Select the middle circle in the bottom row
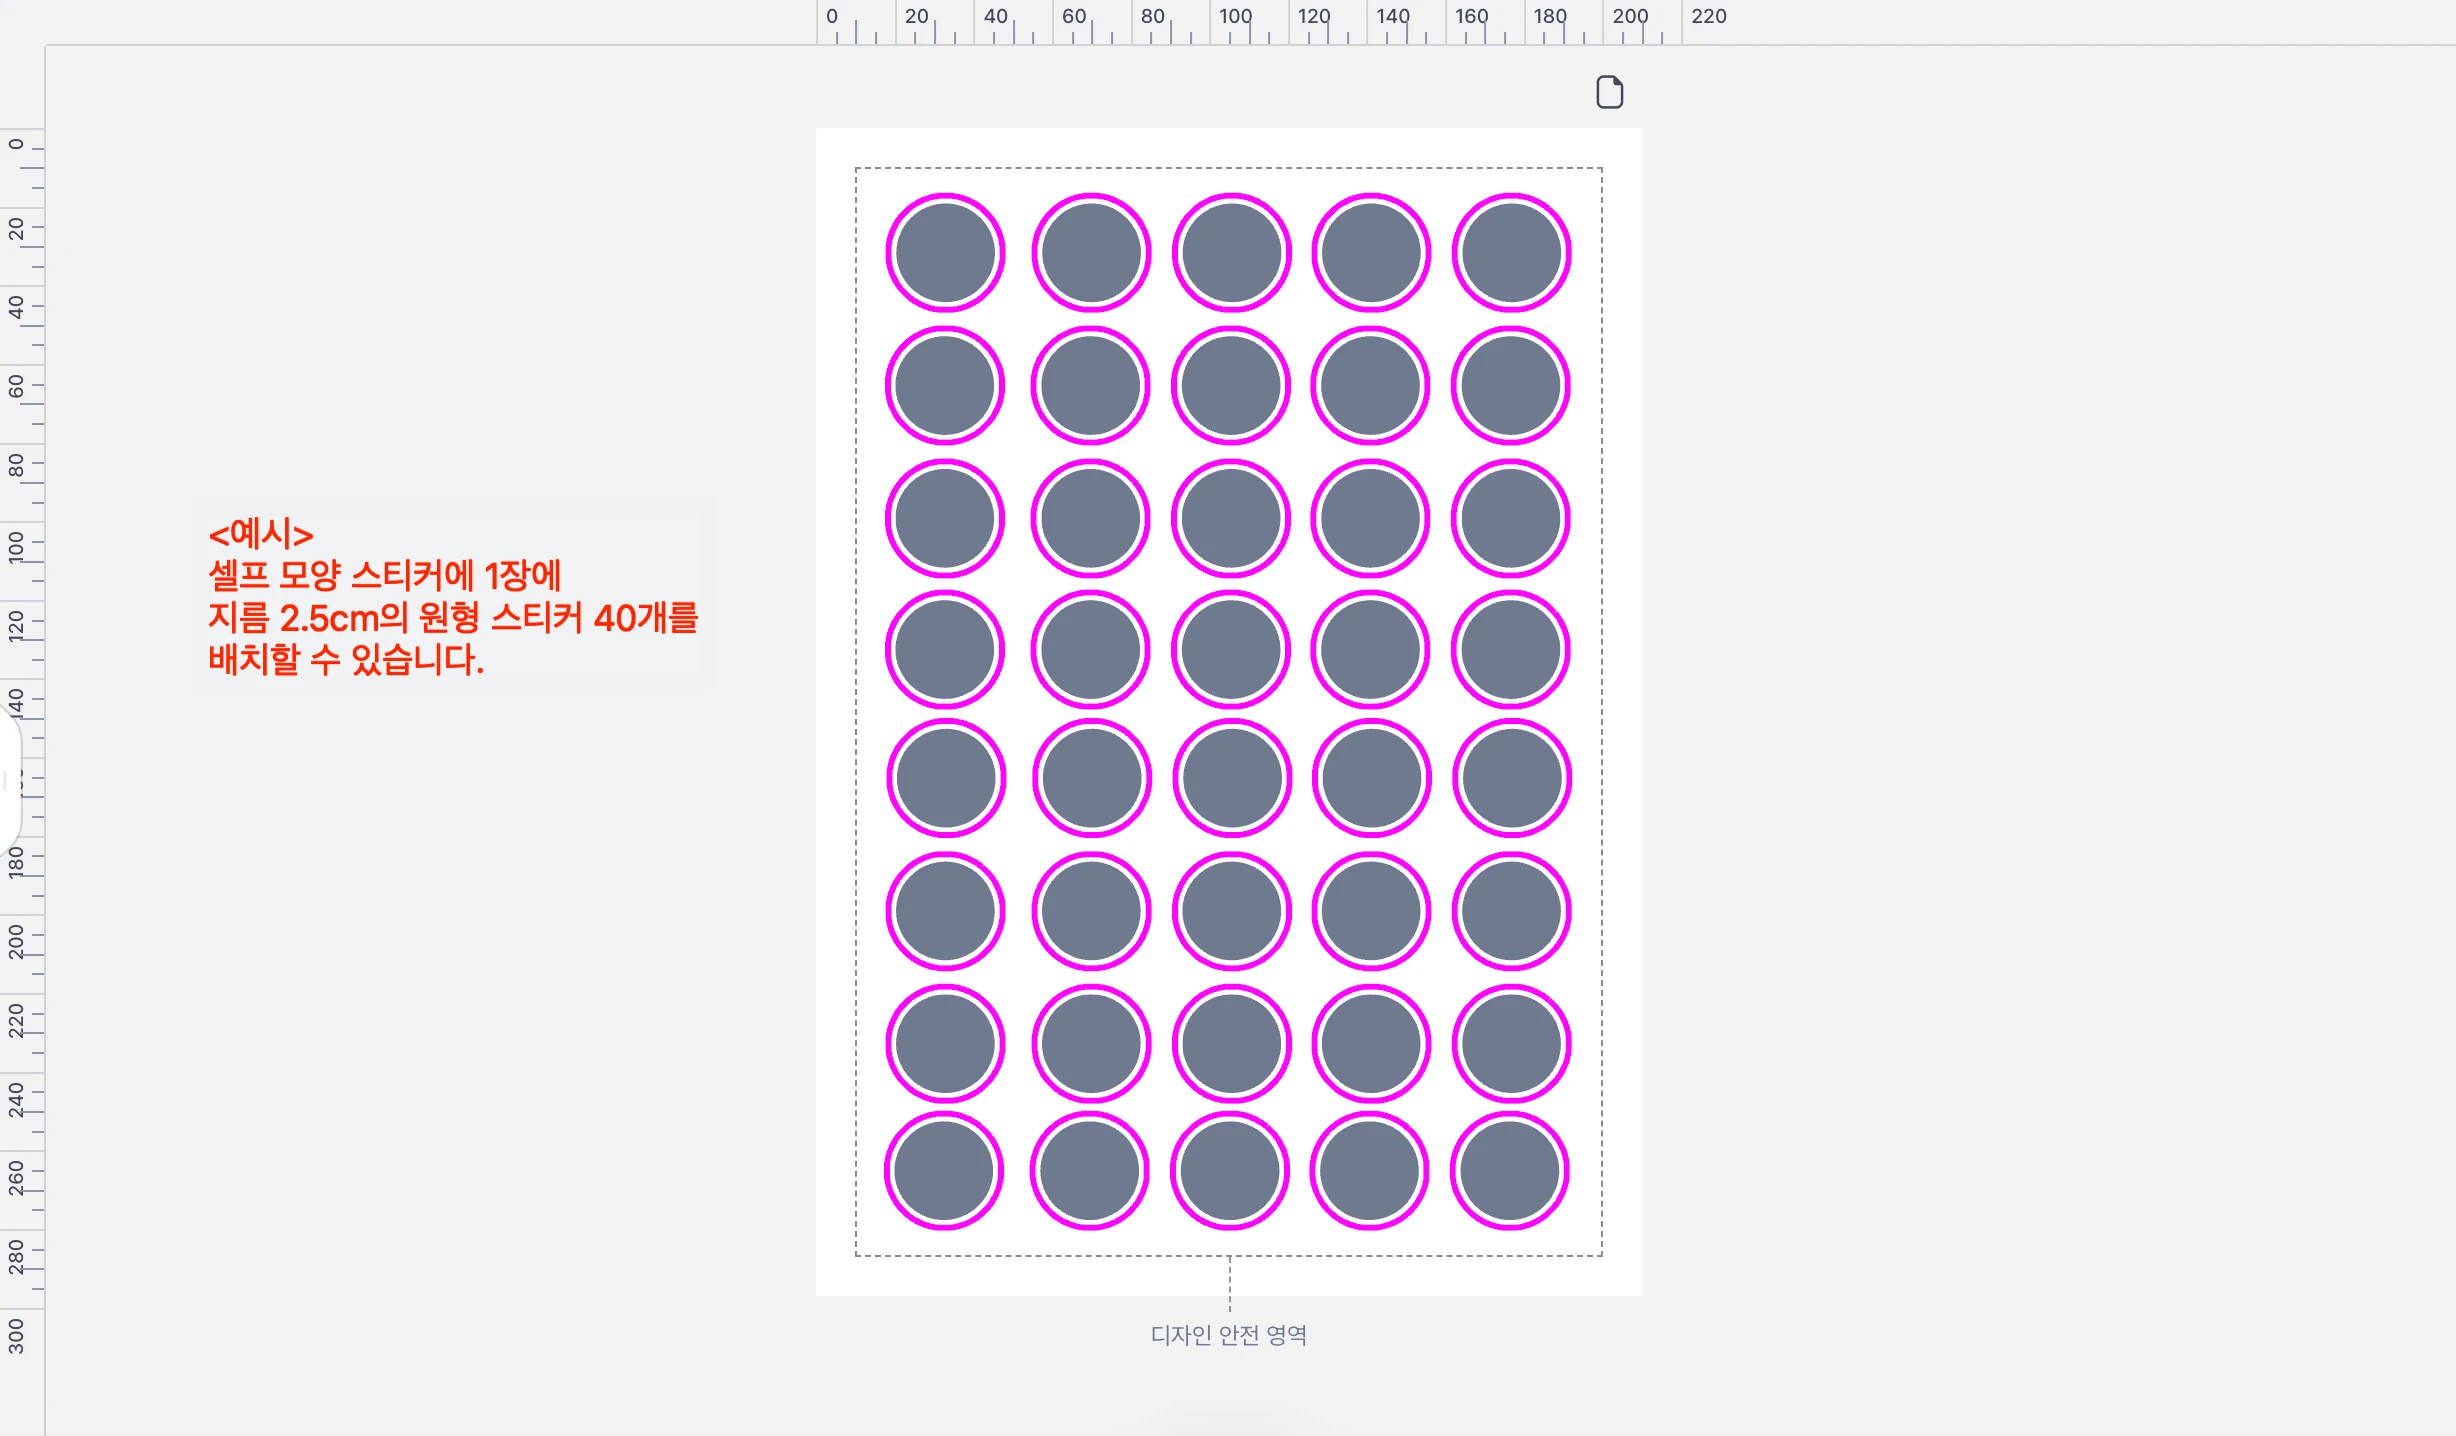This screenshot has width=2456, height=1436. click(x=1230, y=1170)
